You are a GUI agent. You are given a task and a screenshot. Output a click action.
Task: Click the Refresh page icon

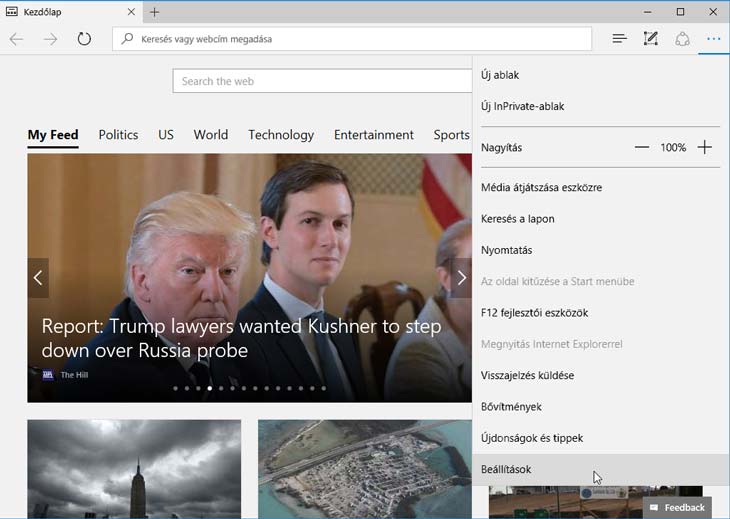[x=84, y=39]
